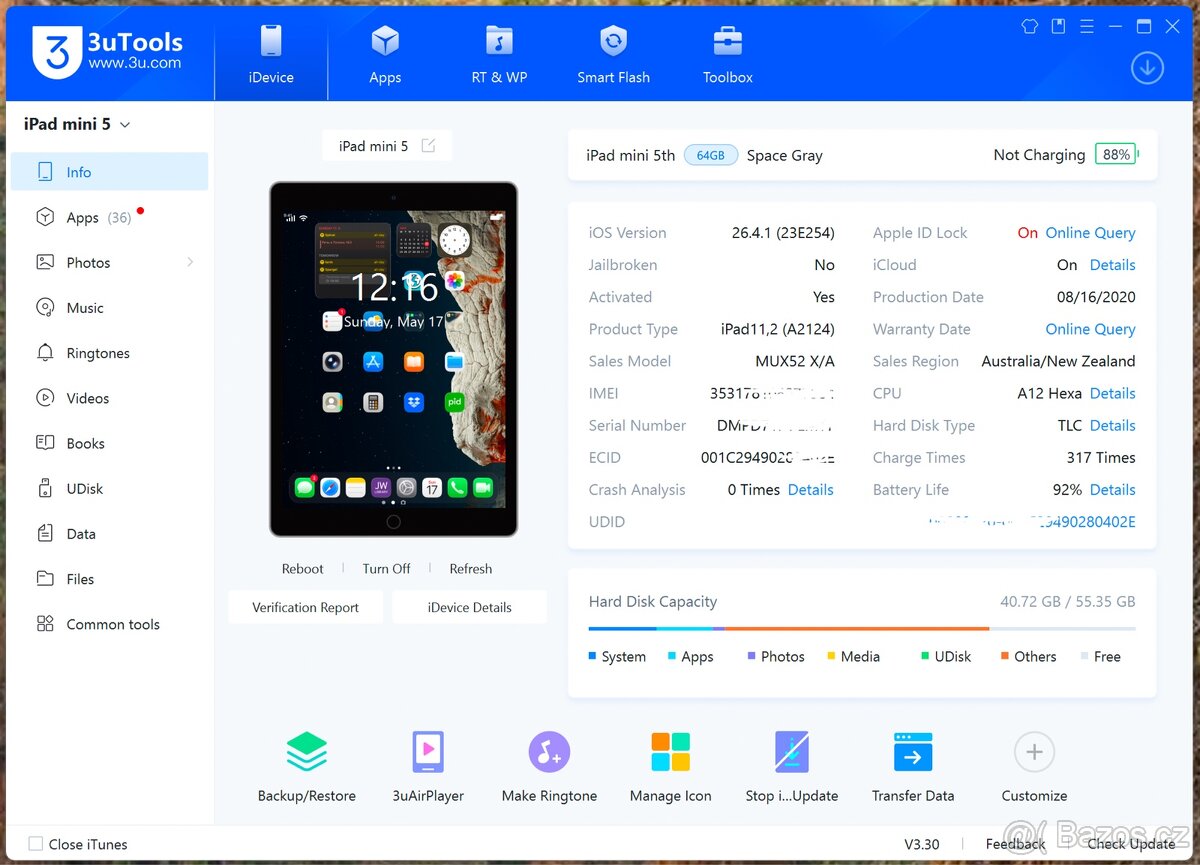1200x865 pixels.
Task: Click the Photos legend swatch
Action: tap(751, 656)
